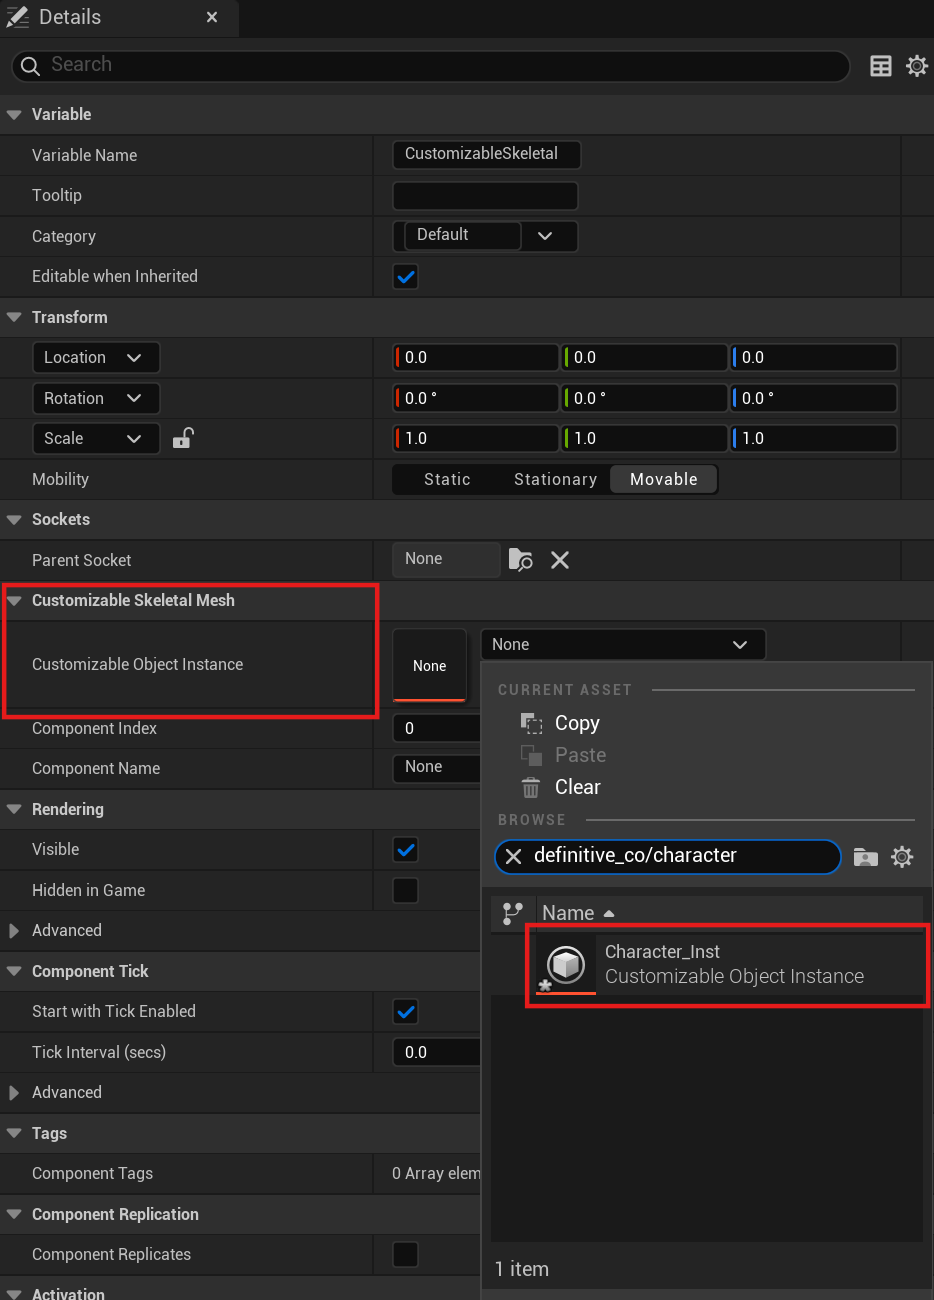
Task: Edit Scale Y value field
Action: coord(645,439)
